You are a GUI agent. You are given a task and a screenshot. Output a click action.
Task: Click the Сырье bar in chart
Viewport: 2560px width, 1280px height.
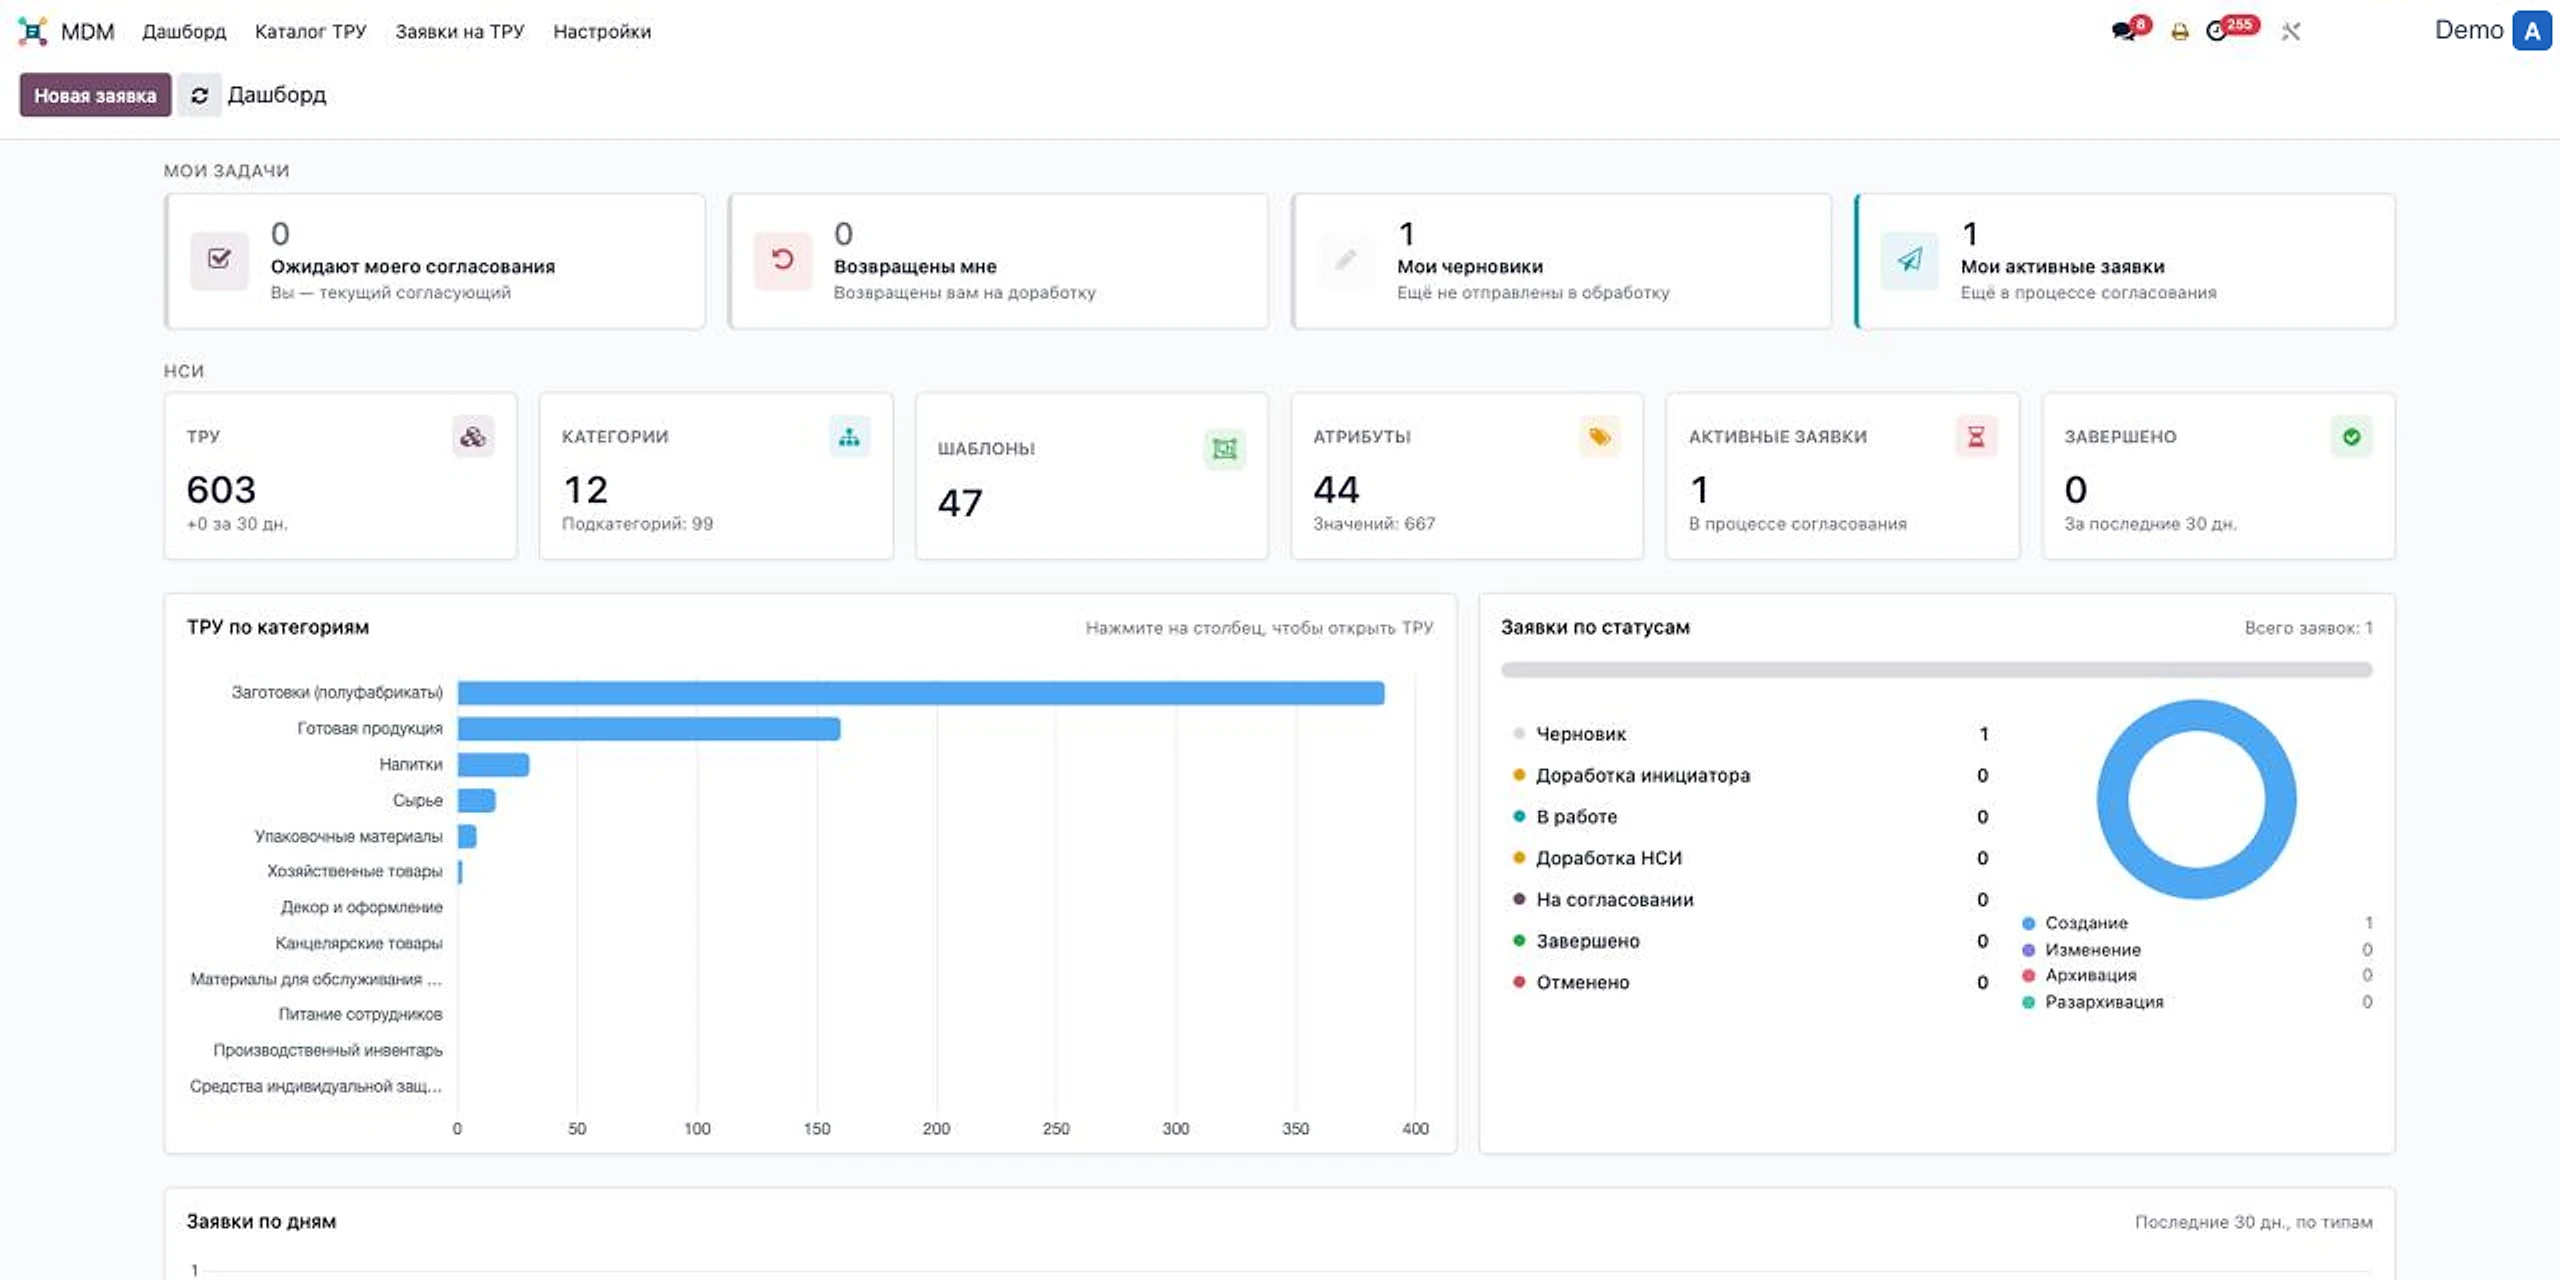tap(476, 800)
